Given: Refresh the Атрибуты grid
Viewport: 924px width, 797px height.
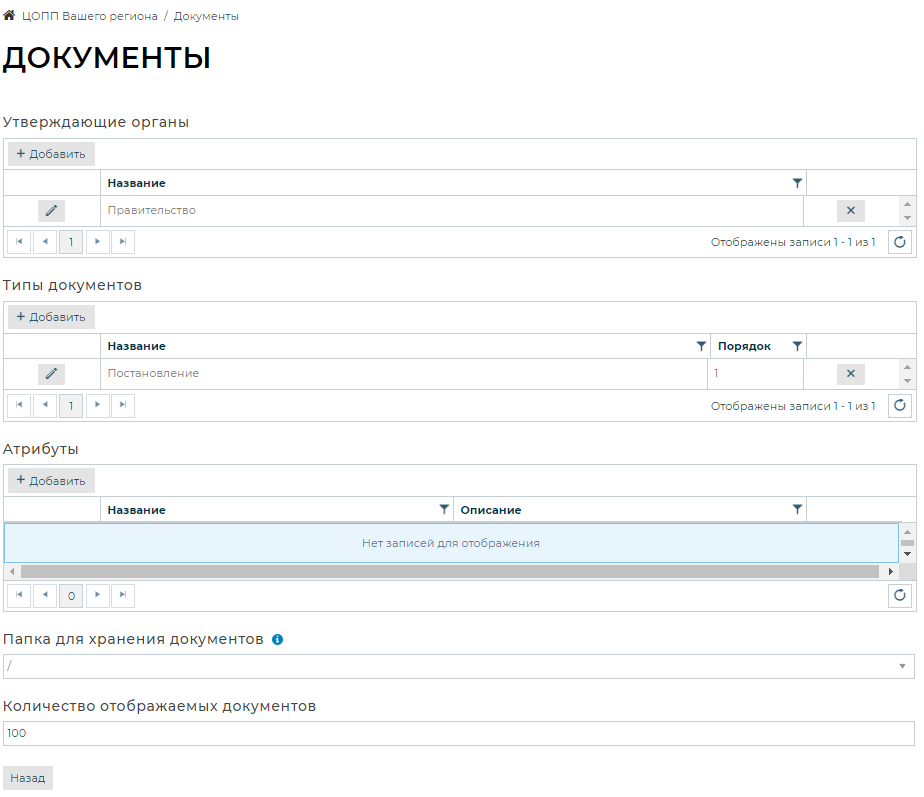Looking at the screenshot, I should (899, 596).
